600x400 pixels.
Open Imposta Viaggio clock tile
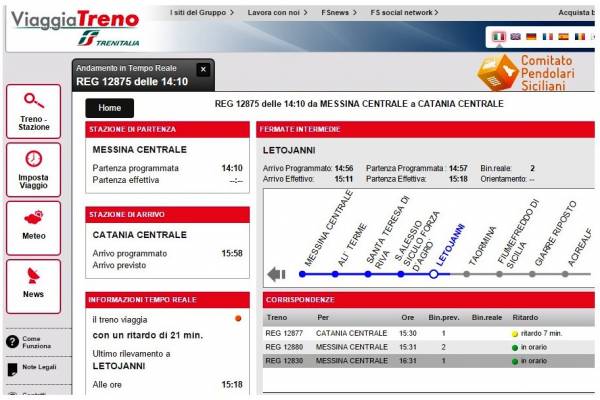click(x=34, y=170)
